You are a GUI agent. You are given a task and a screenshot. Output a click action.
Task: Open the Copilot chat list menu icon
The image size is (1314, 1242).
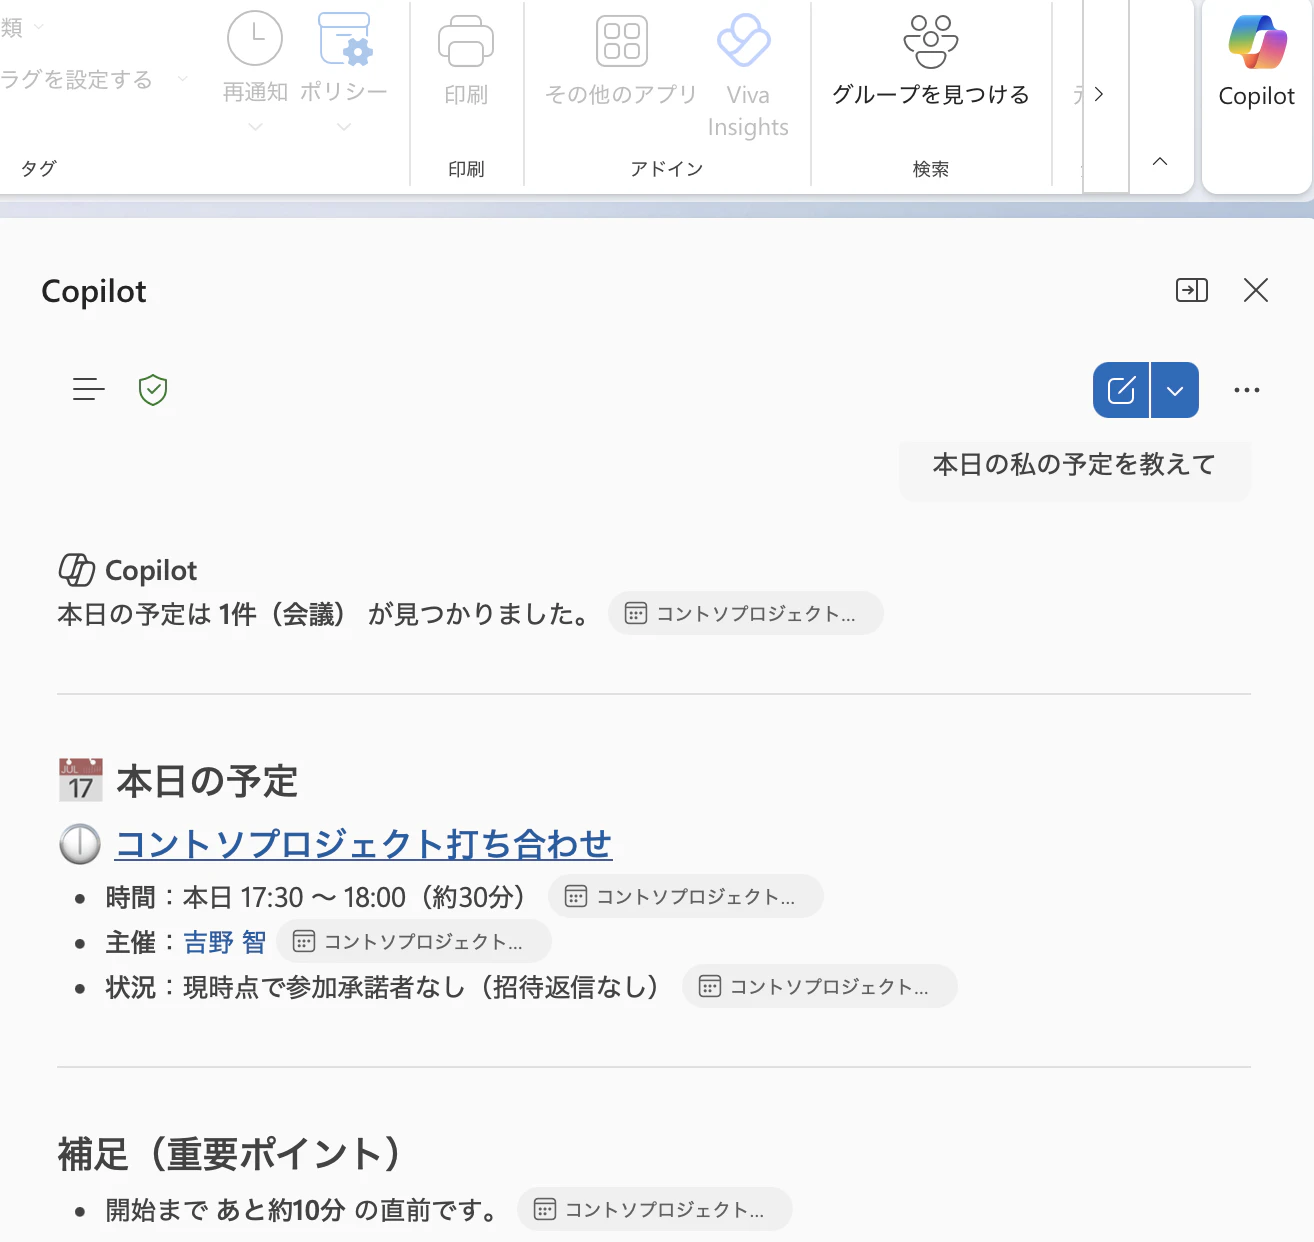coord(88,389)
